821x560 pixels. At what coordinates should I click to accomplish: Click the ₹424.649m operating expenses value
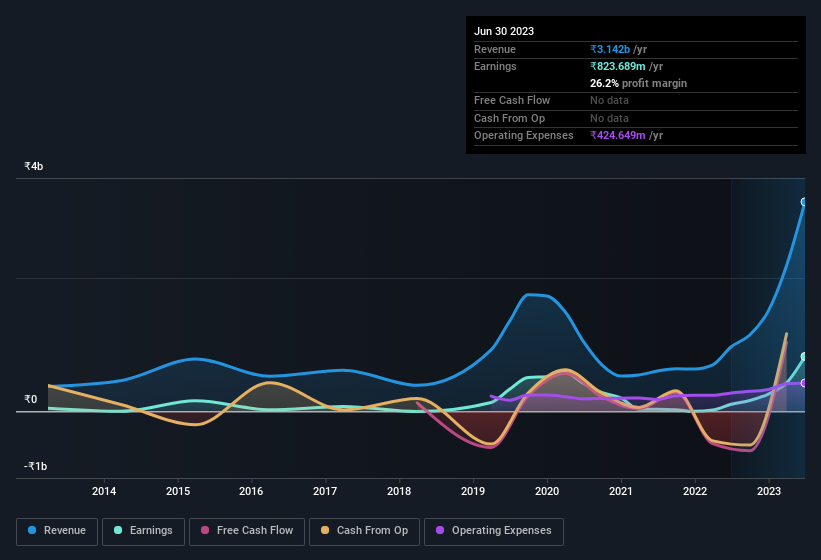618,136
